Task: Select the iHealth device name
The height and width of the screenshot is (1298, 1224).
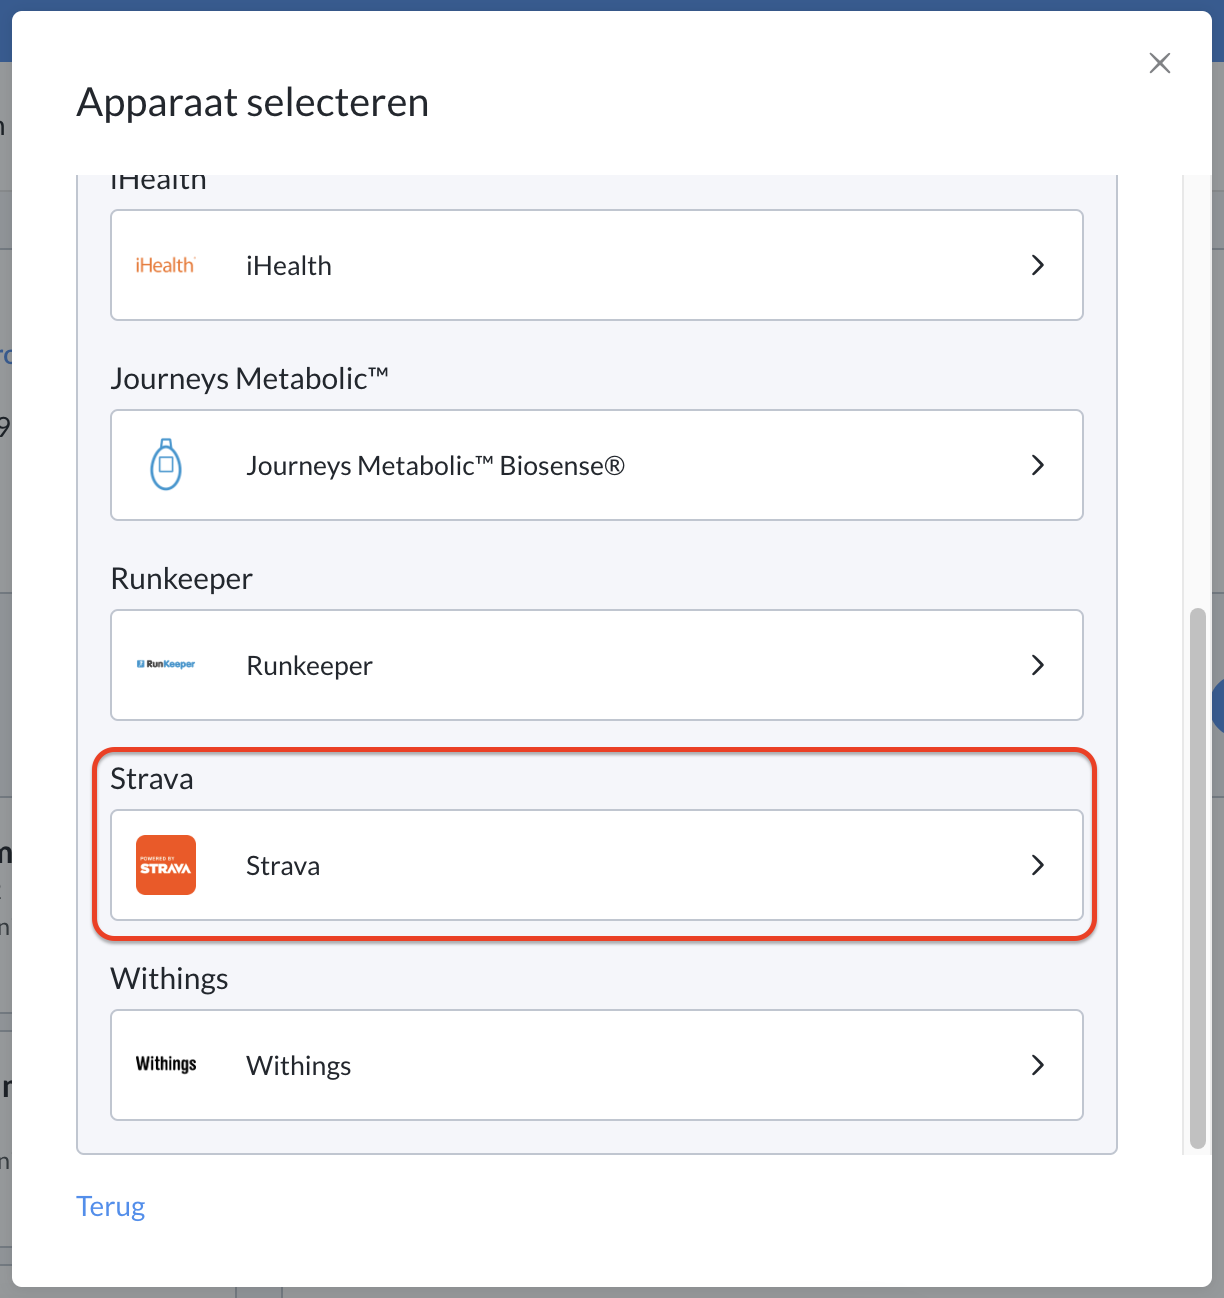Action: [289, 265]
